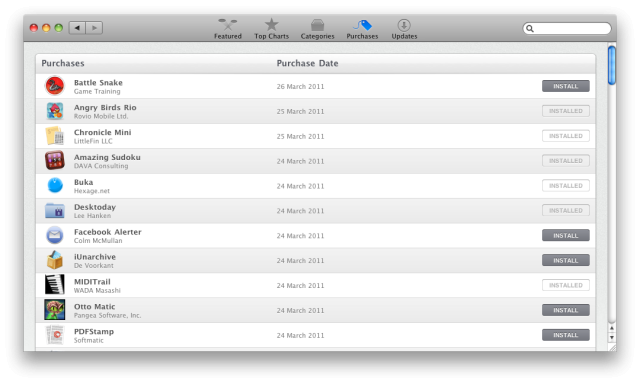Click developer name De Voorkant
This screenshot has height=384, width=640.
93,266
